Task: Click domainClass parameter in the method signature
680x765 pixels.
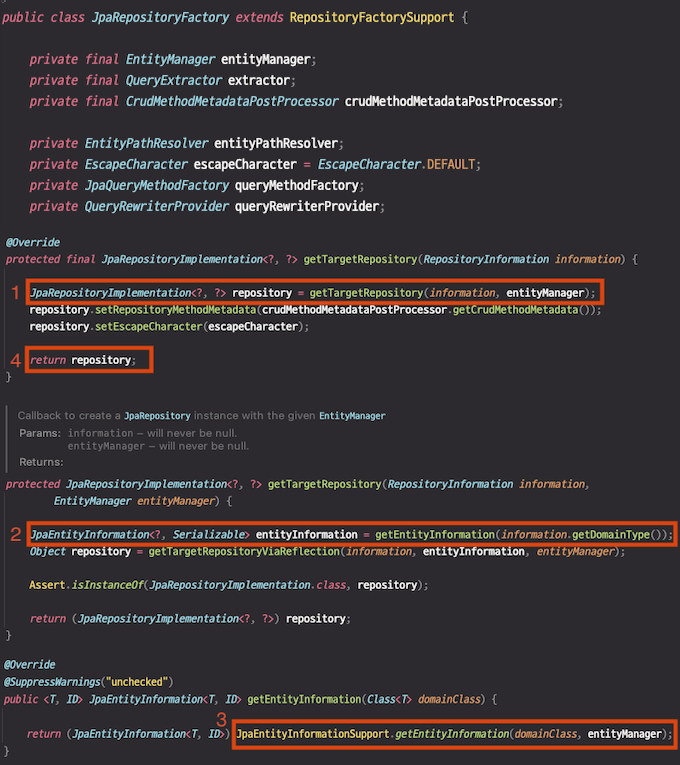Action: (449, 699)
